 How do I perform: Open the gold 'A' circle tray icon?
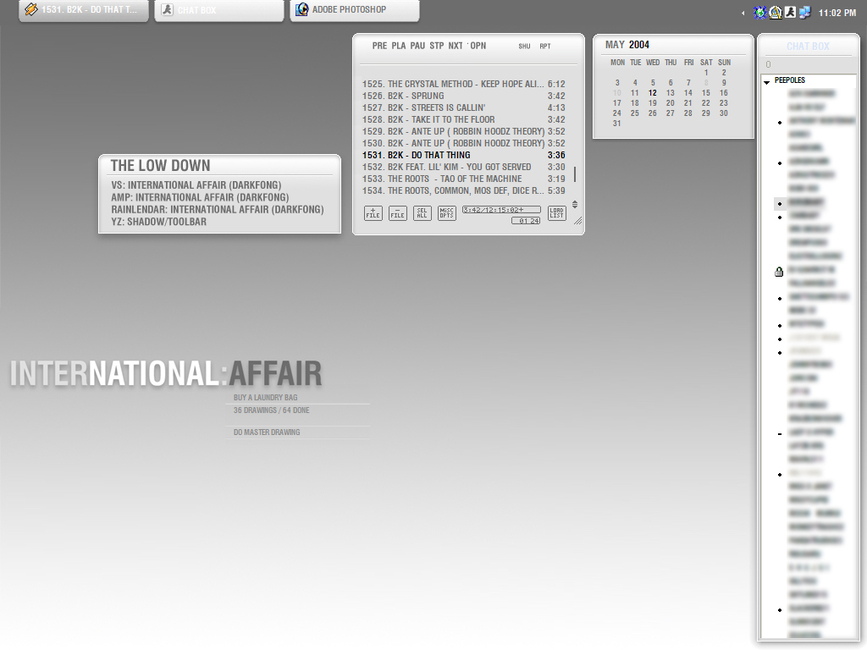[x=776, y=12]
